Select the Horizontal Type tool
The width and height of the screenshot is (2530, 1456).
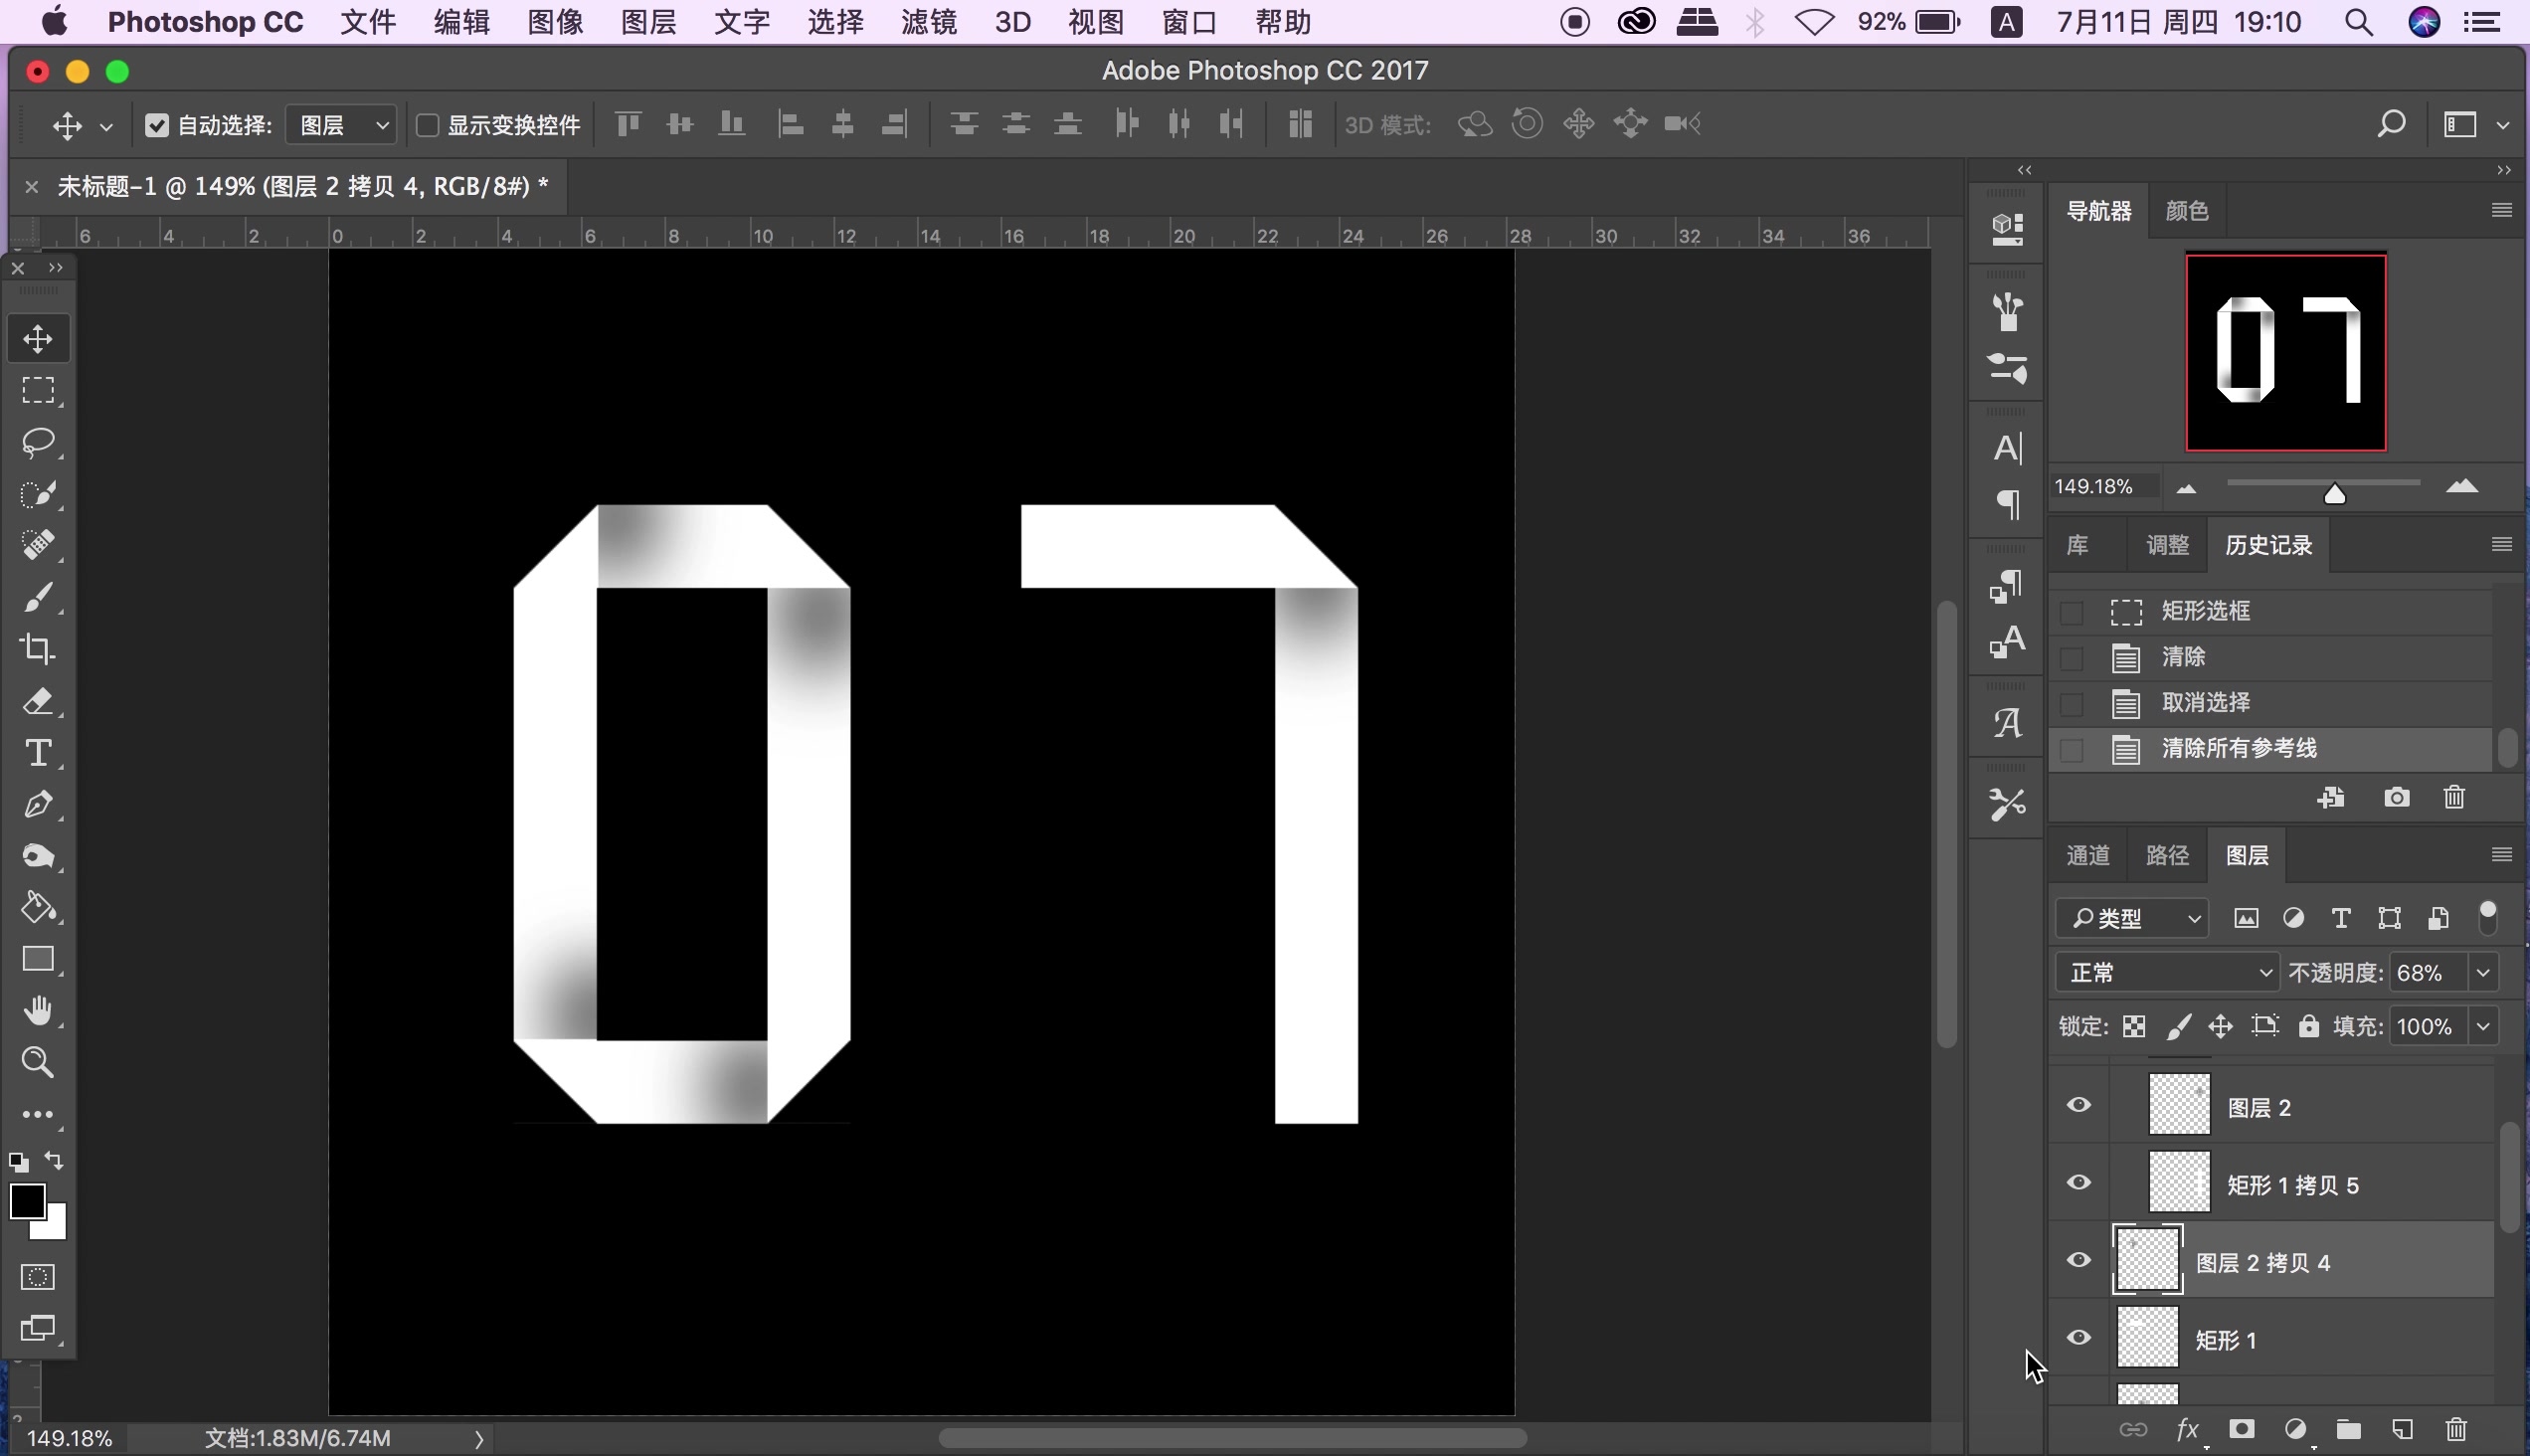click(x=38, y=753)
